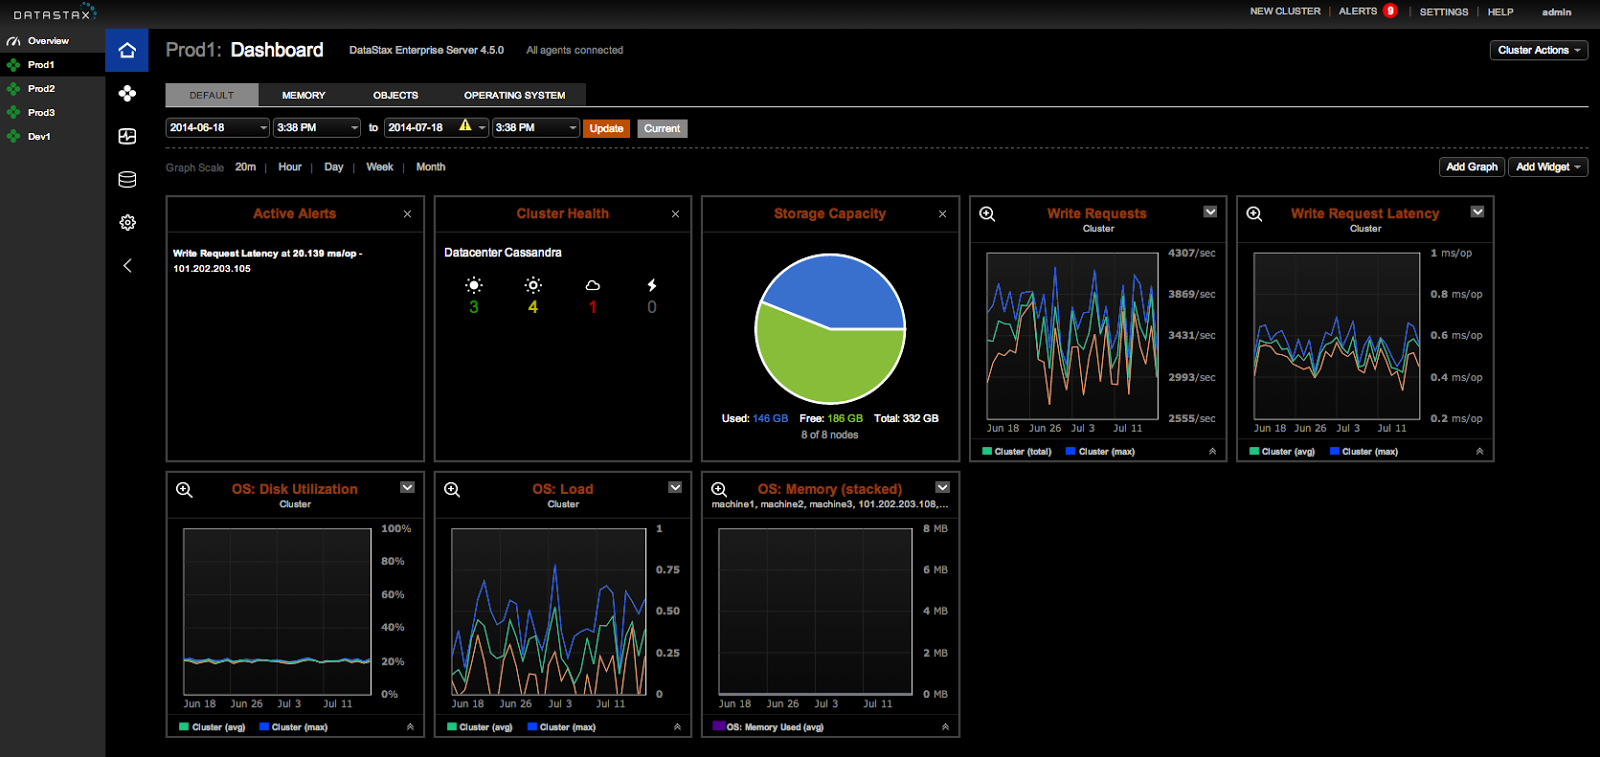Open OS: Disk Utilization options dropdown
This screenshot has height=757, width=1600.
(x=407, y=487)
